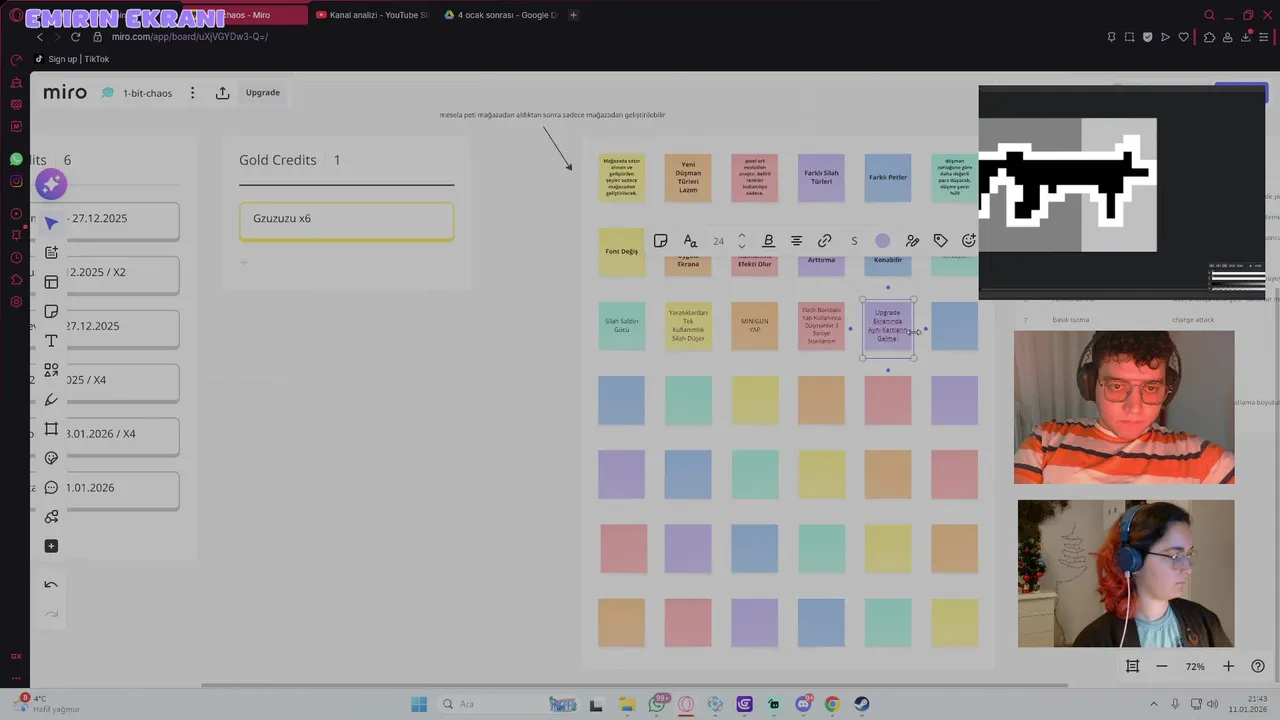Adjust font size stepper arrows

(x=741, y=241)
